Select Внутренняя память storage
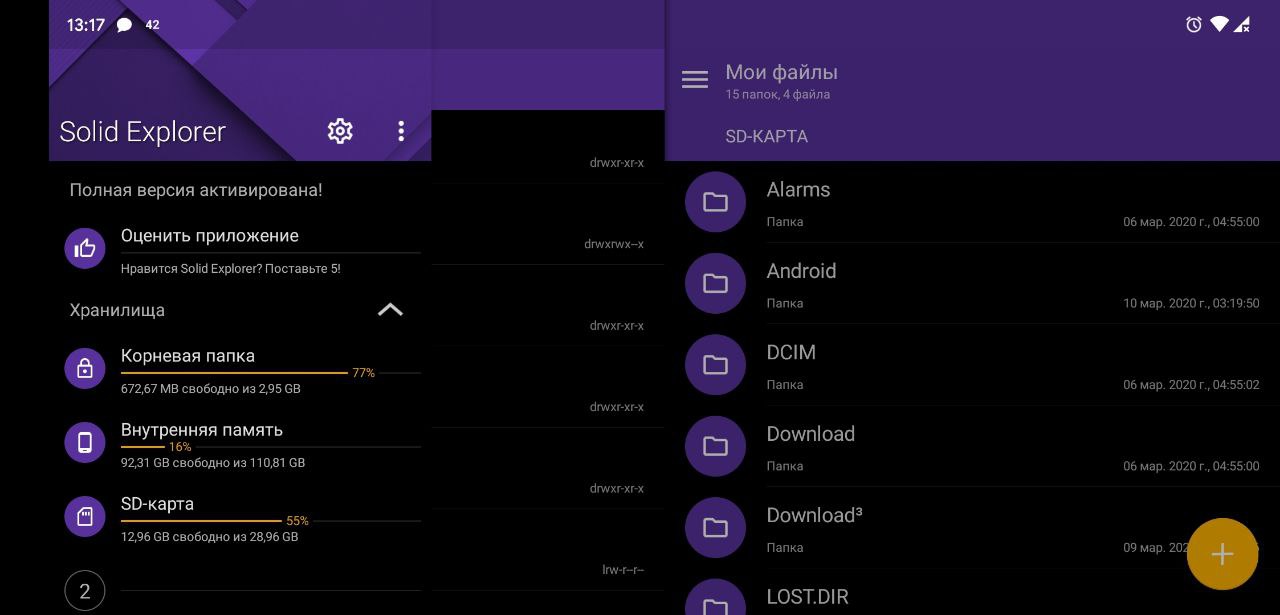Screen dimensions: 1280x615 pyautogui.click(x=242, y=444)
